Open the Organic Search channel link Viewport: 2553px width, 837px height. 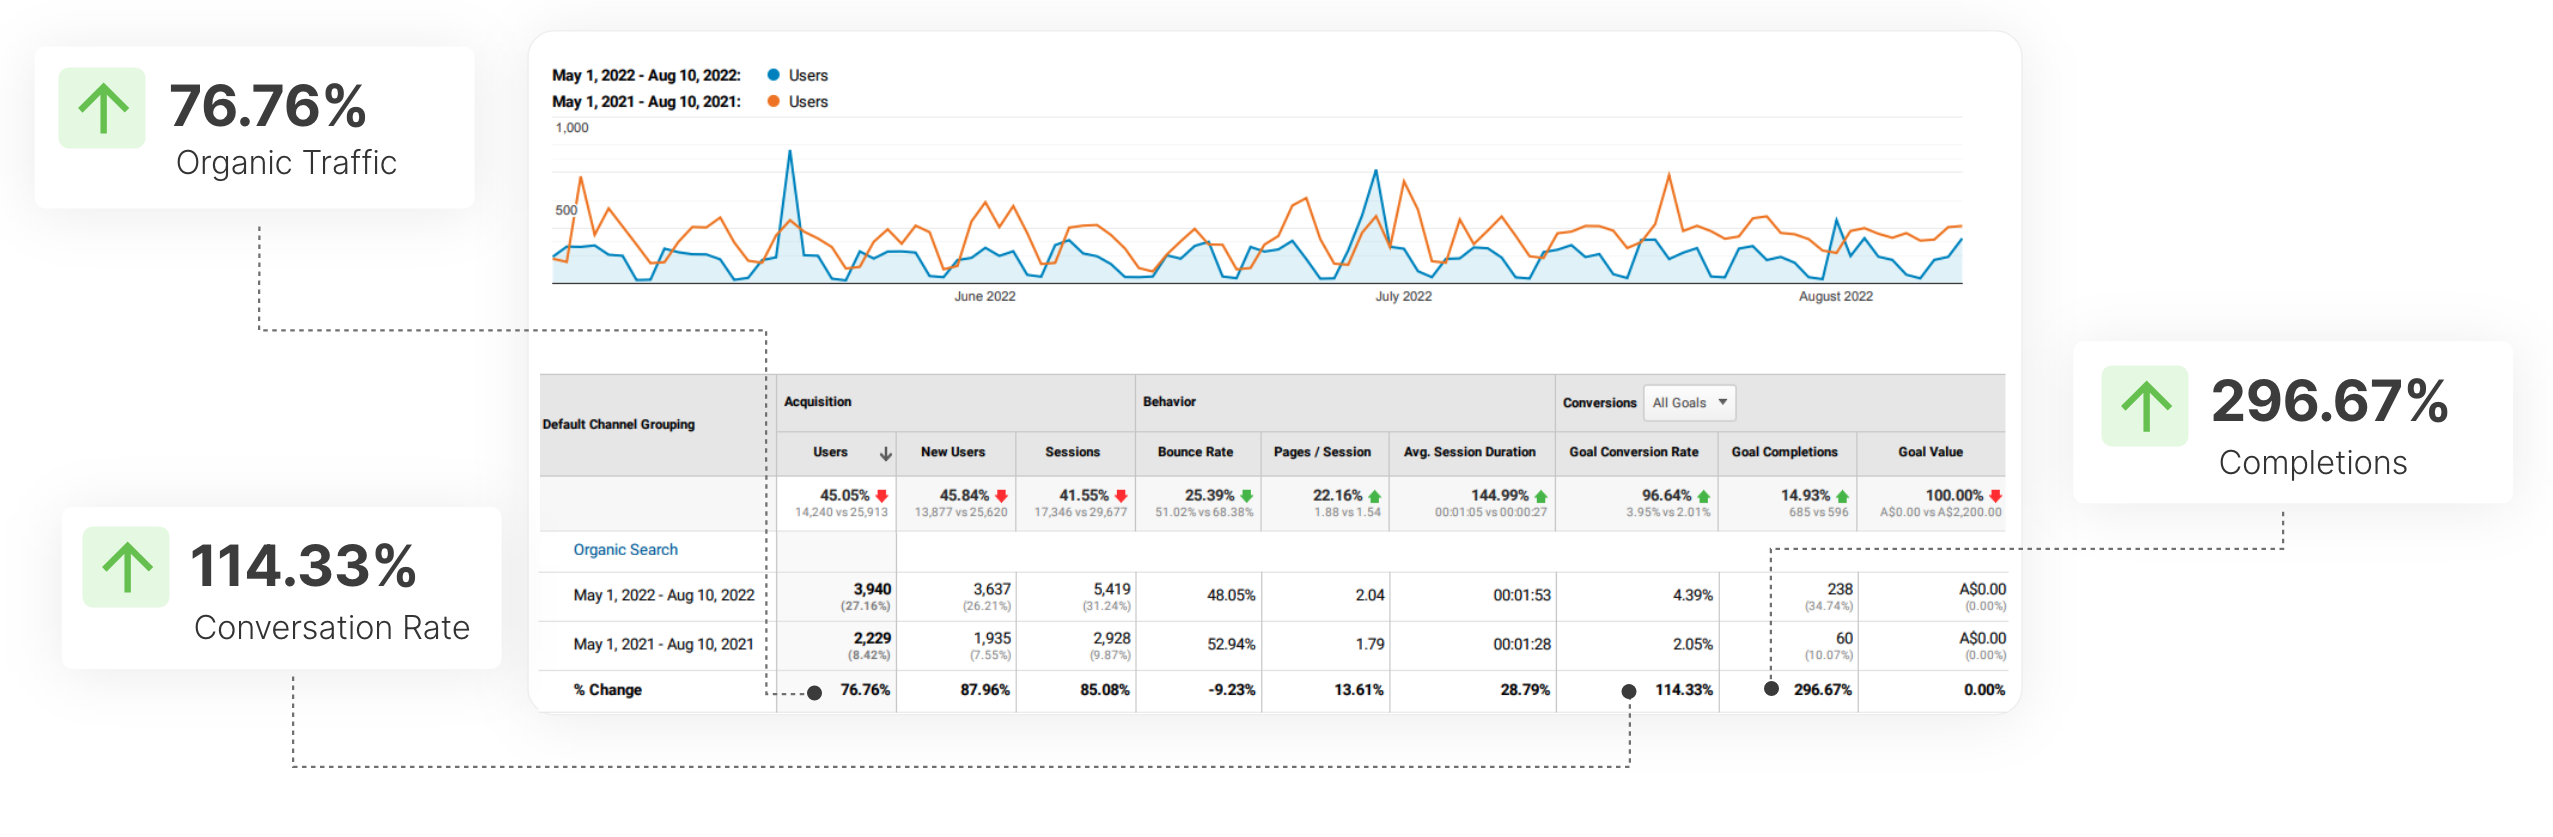(625, 550)
